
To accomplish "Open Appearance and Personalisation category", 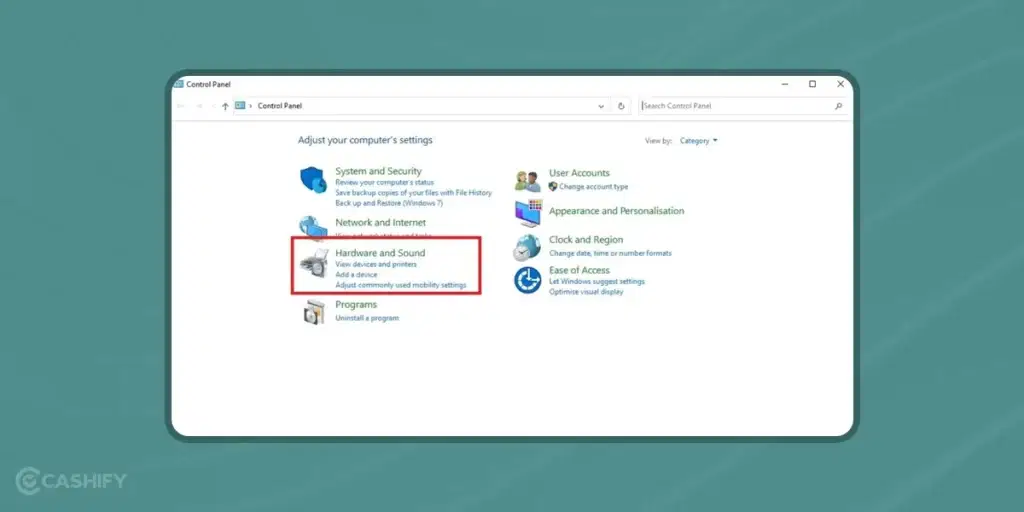I will (616, 211).
